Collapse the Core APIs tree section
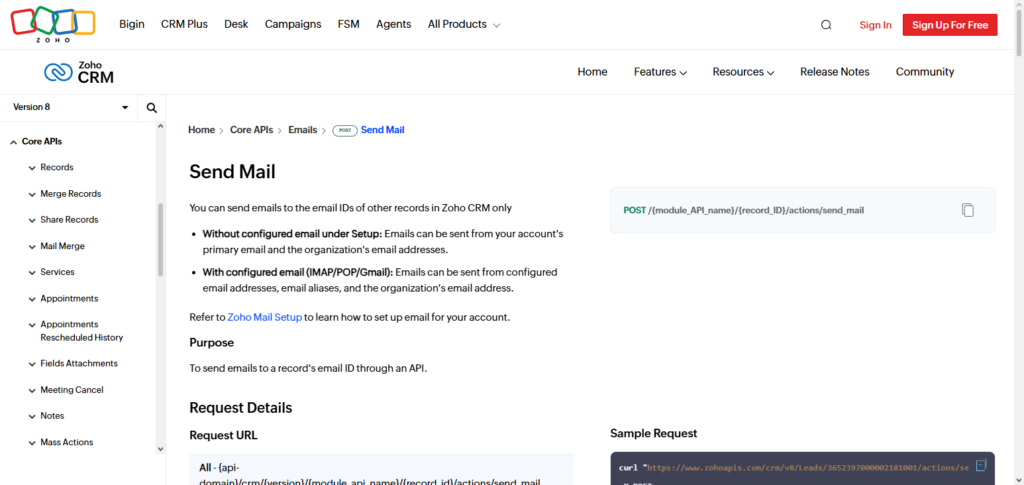 (14, 142)
